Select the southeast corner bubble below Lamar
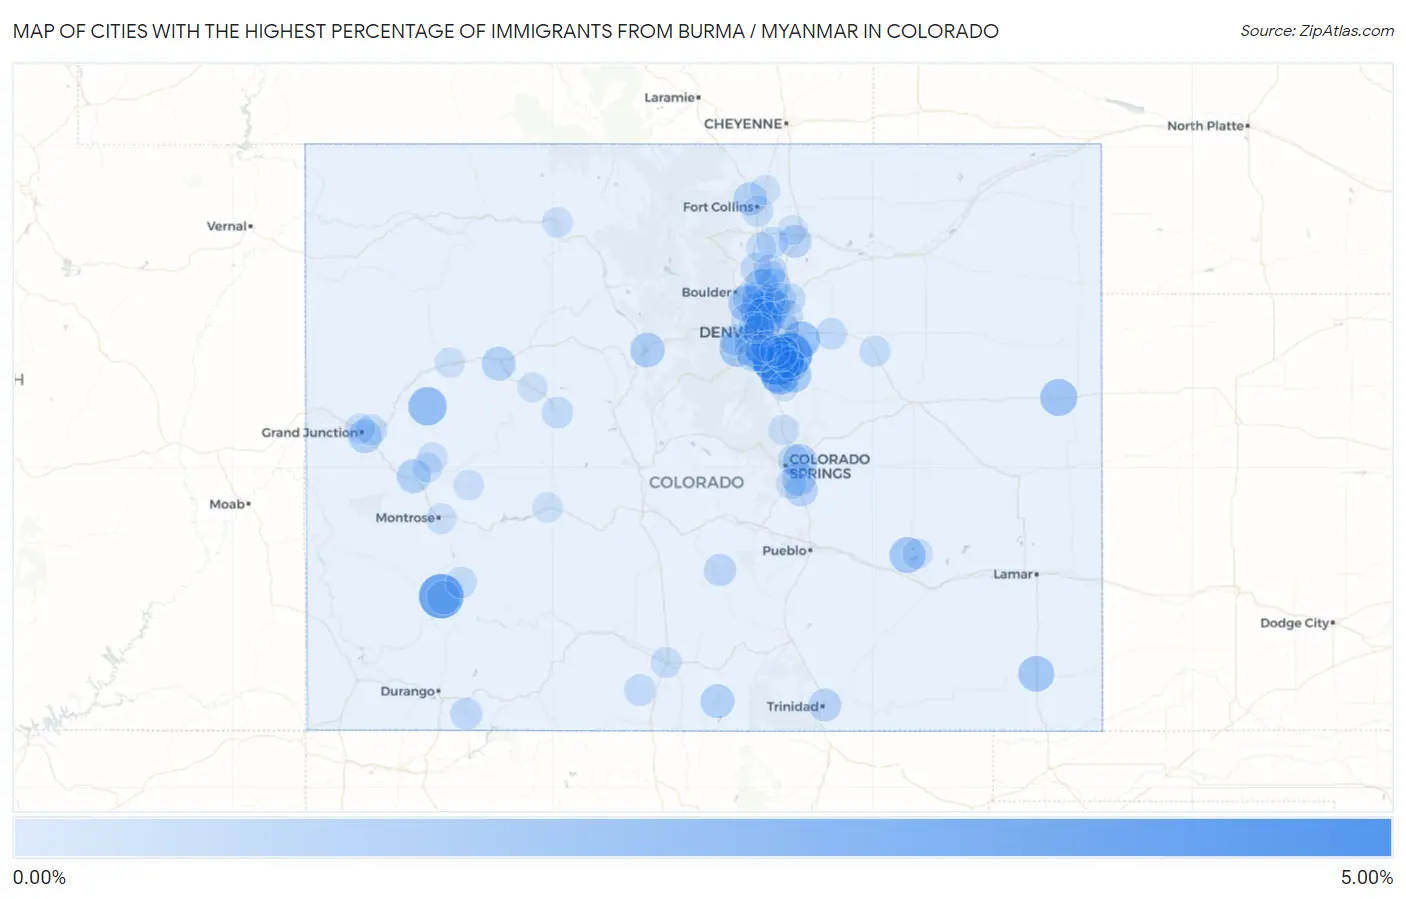Image resolution: width=1406 pixels, height=899 pixels. (1036, 674)
